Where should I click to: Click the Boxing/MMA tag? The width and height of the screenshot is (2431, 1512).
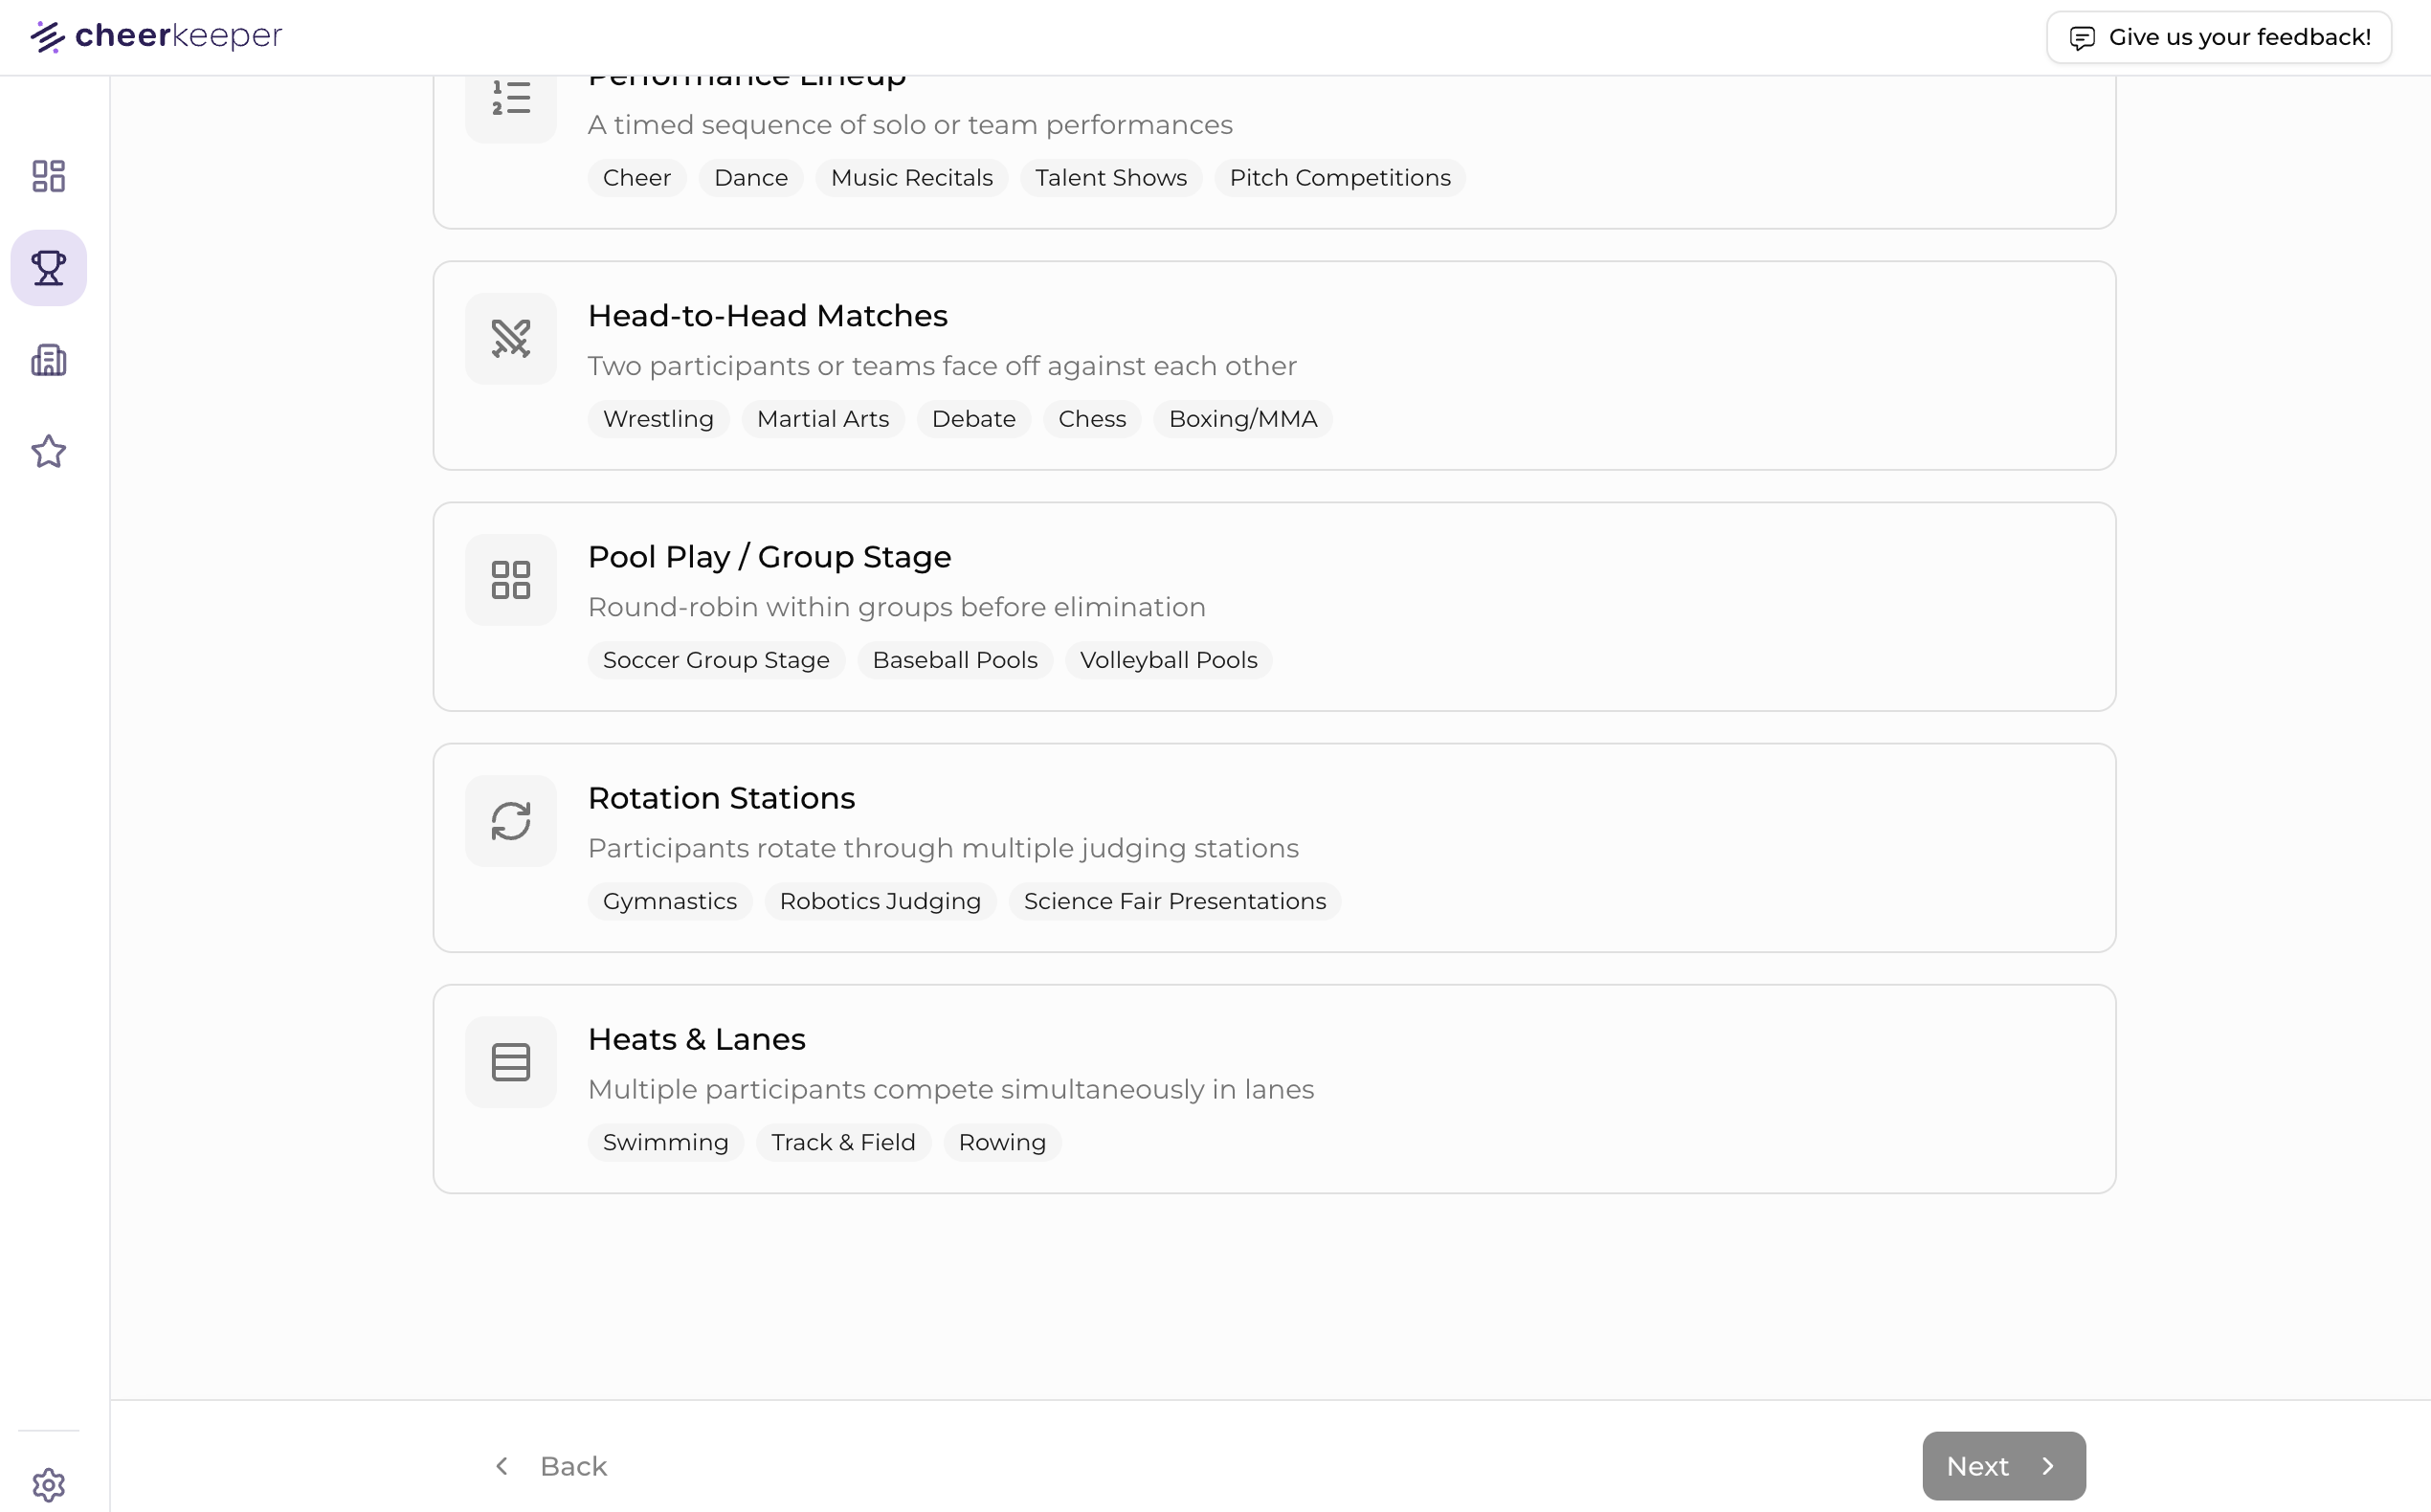tap(1242, 419)
